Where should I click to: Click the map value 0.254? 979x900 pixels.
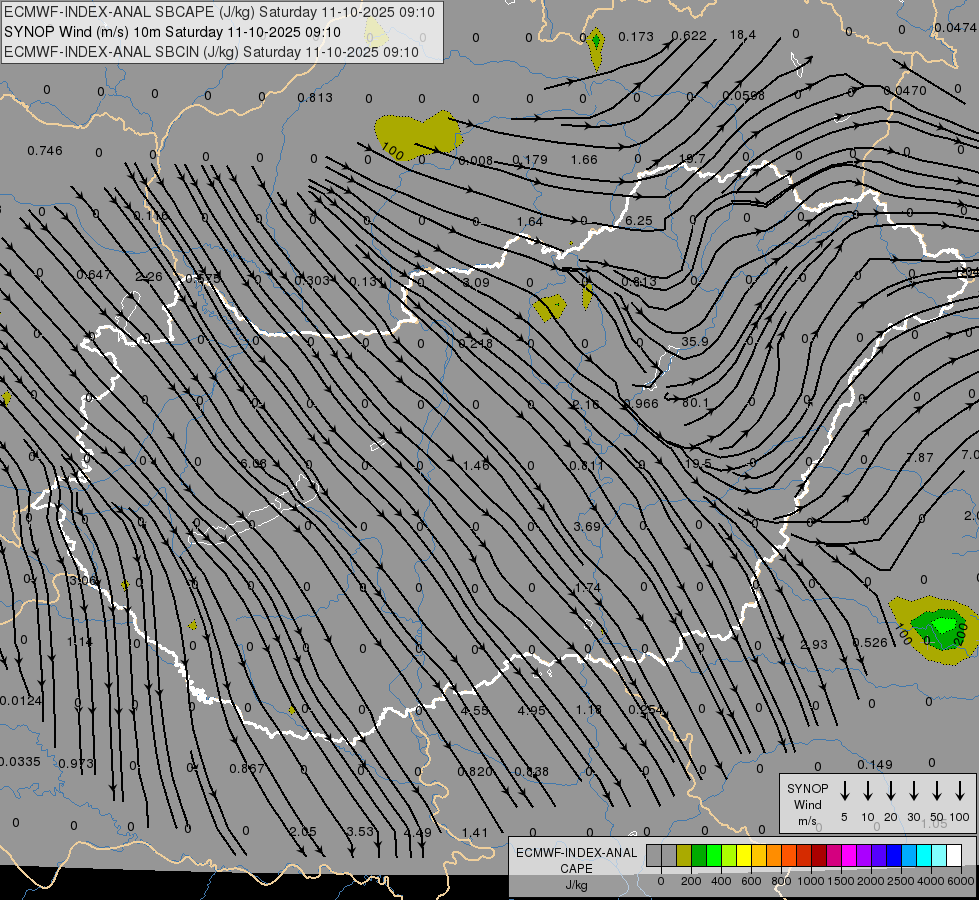click(x=646, y=710)
